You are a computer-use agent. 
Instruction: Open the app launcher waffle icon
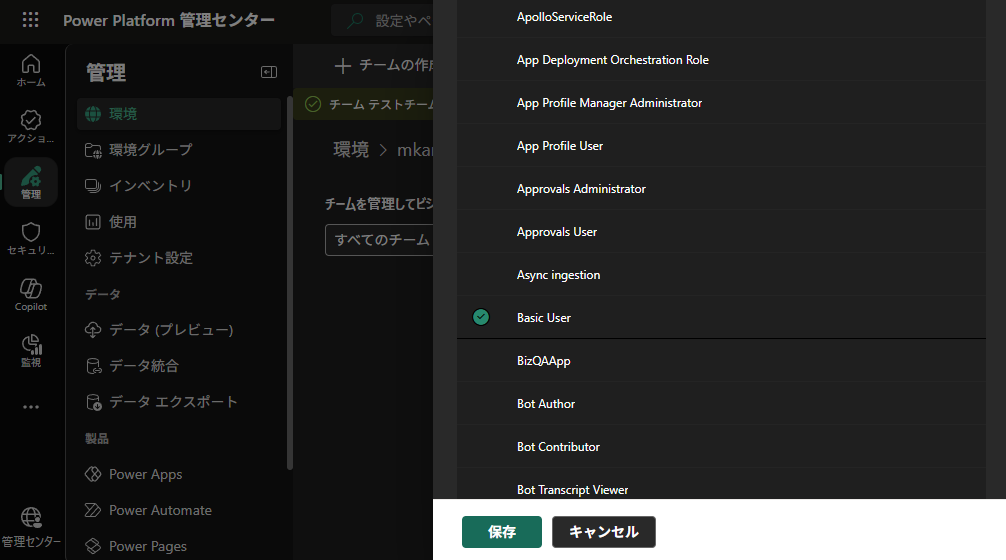(x=31, y=20)
